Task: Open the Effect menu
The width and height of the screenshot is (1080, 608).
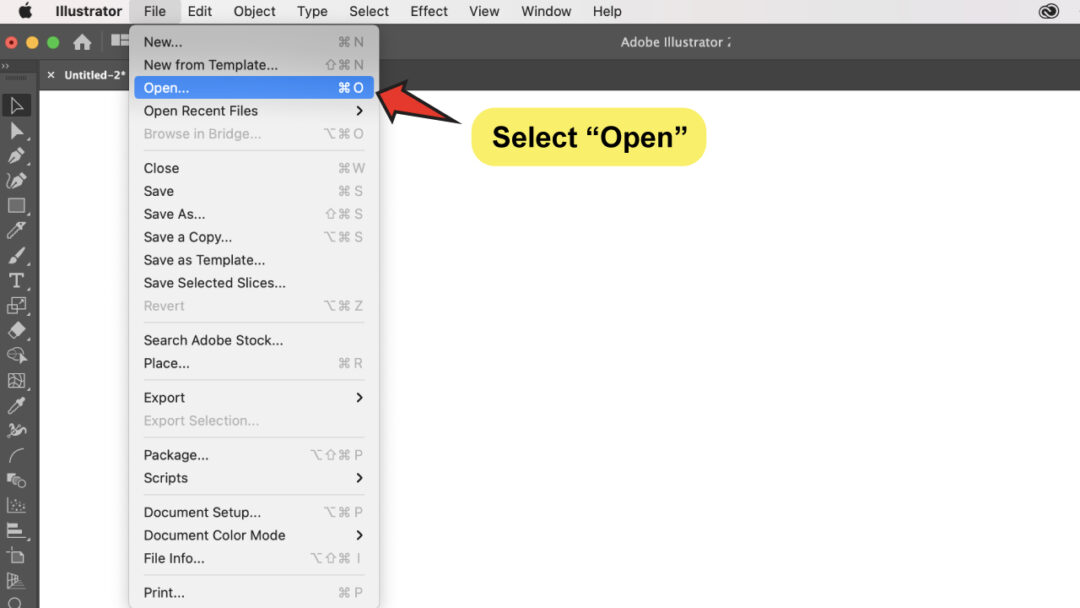Action: [x=428, y=11]
